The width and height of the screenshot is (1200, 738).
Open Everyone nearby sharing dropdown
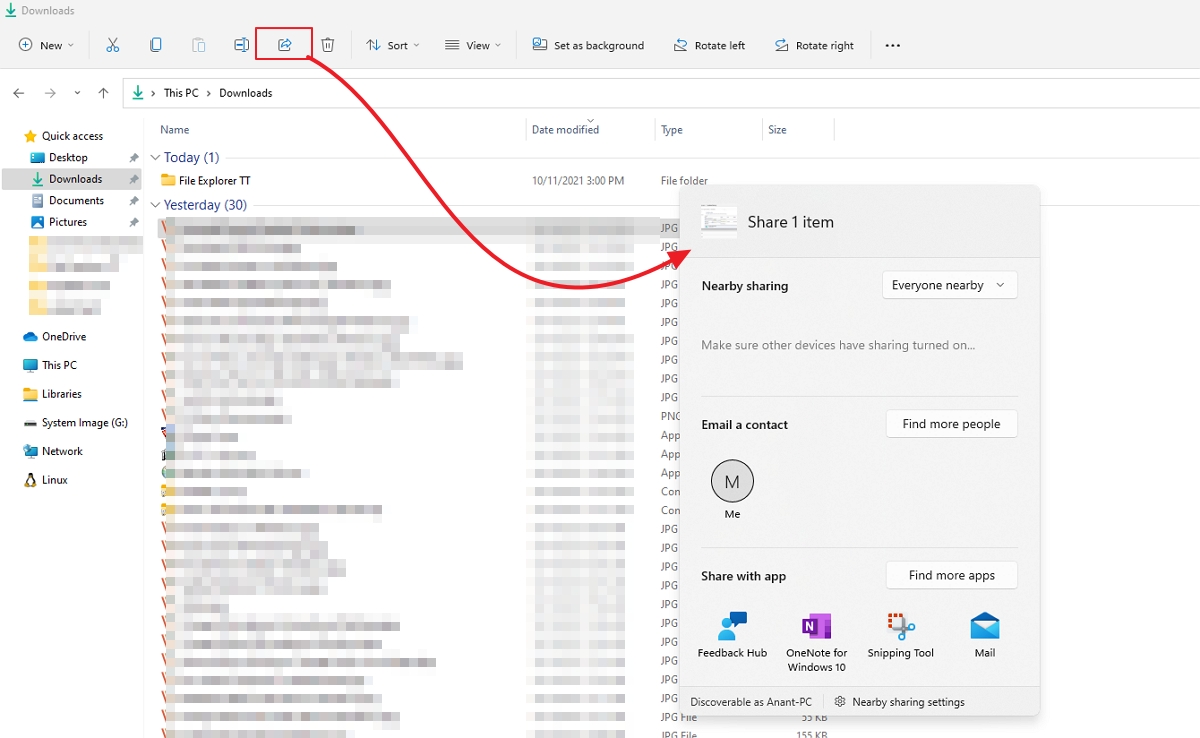coord(949,285)
